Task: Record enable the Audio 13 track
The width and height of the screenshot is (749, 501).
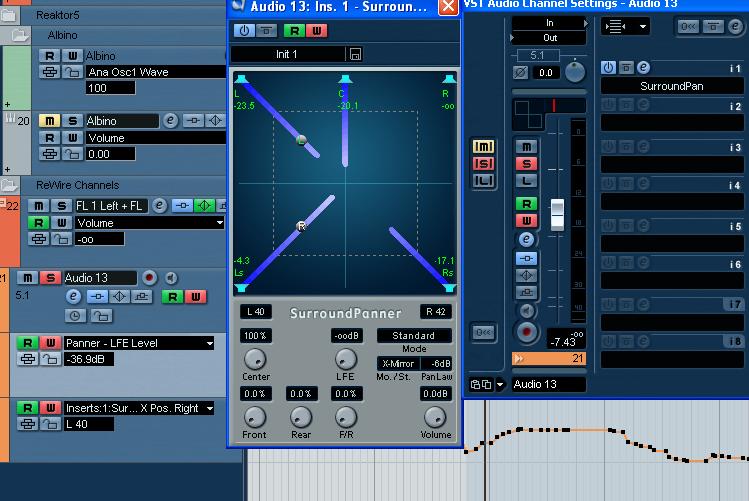Action: (149, 277)
